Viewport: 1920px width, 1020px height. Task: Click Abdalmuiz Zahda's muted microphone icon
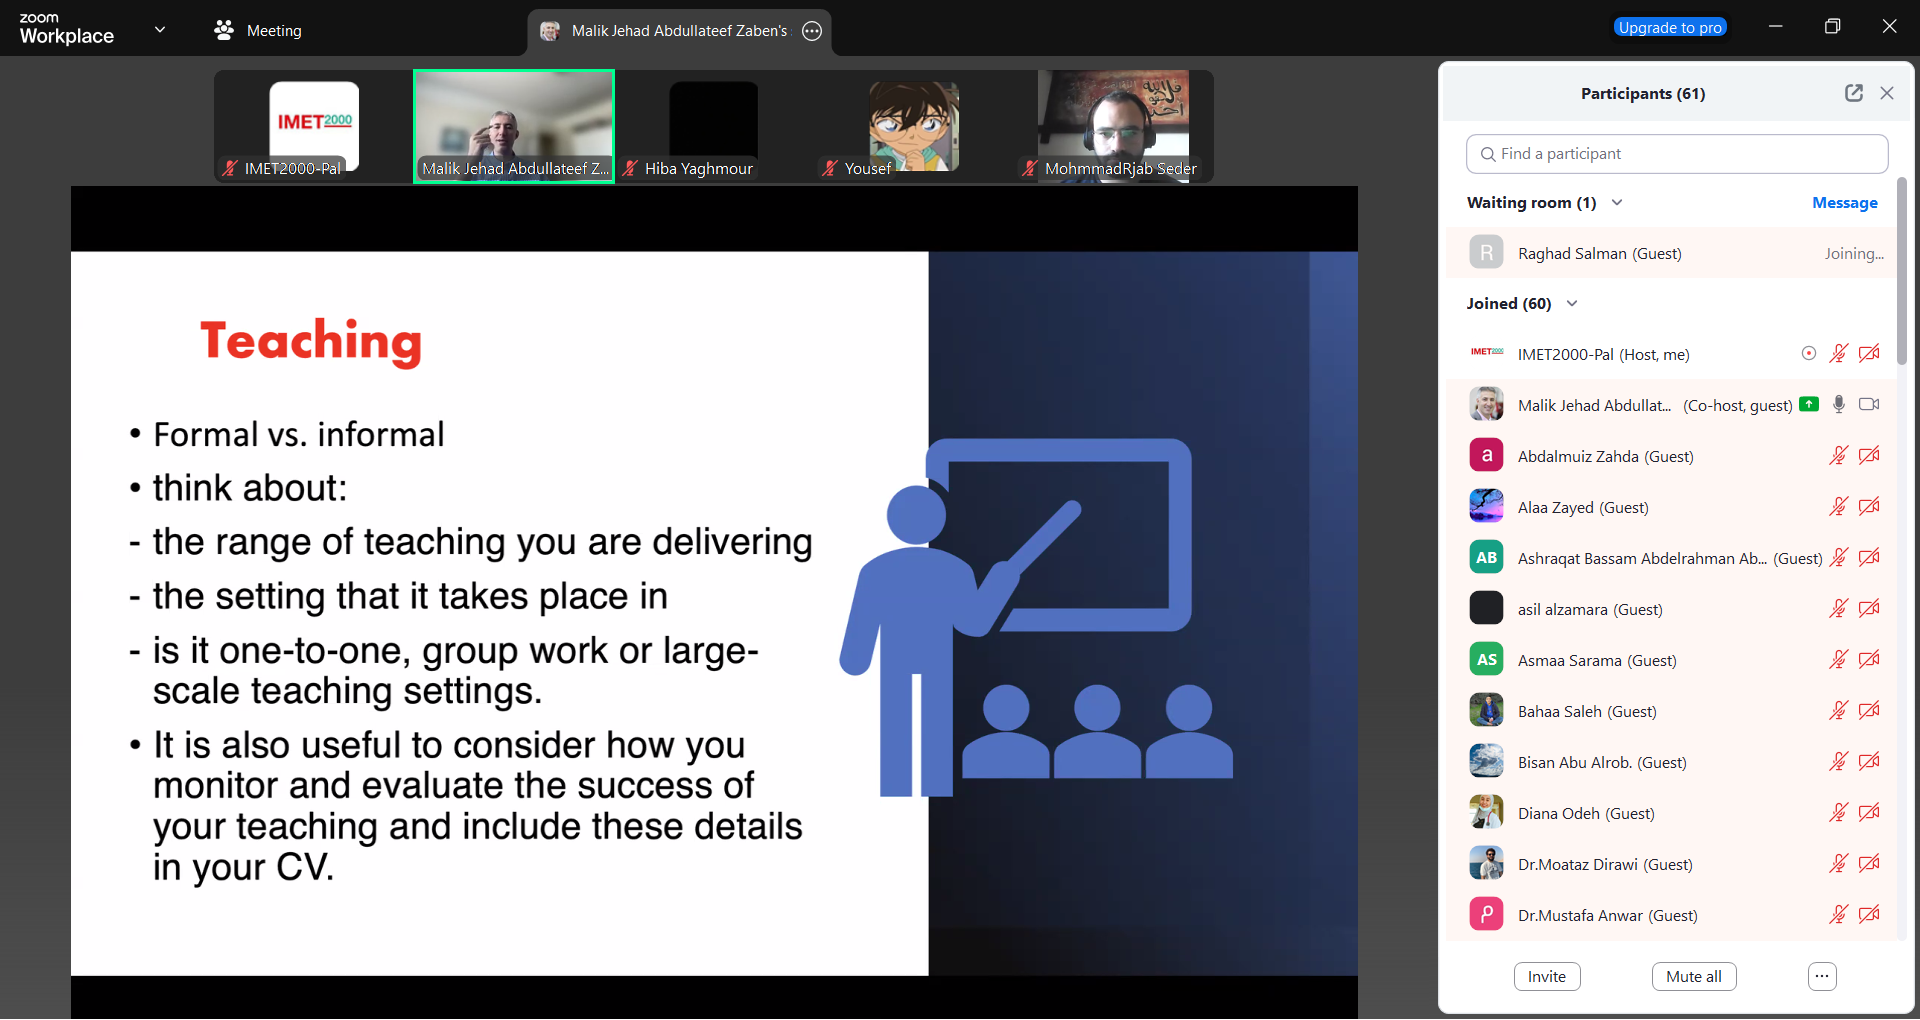[1838, 456]
